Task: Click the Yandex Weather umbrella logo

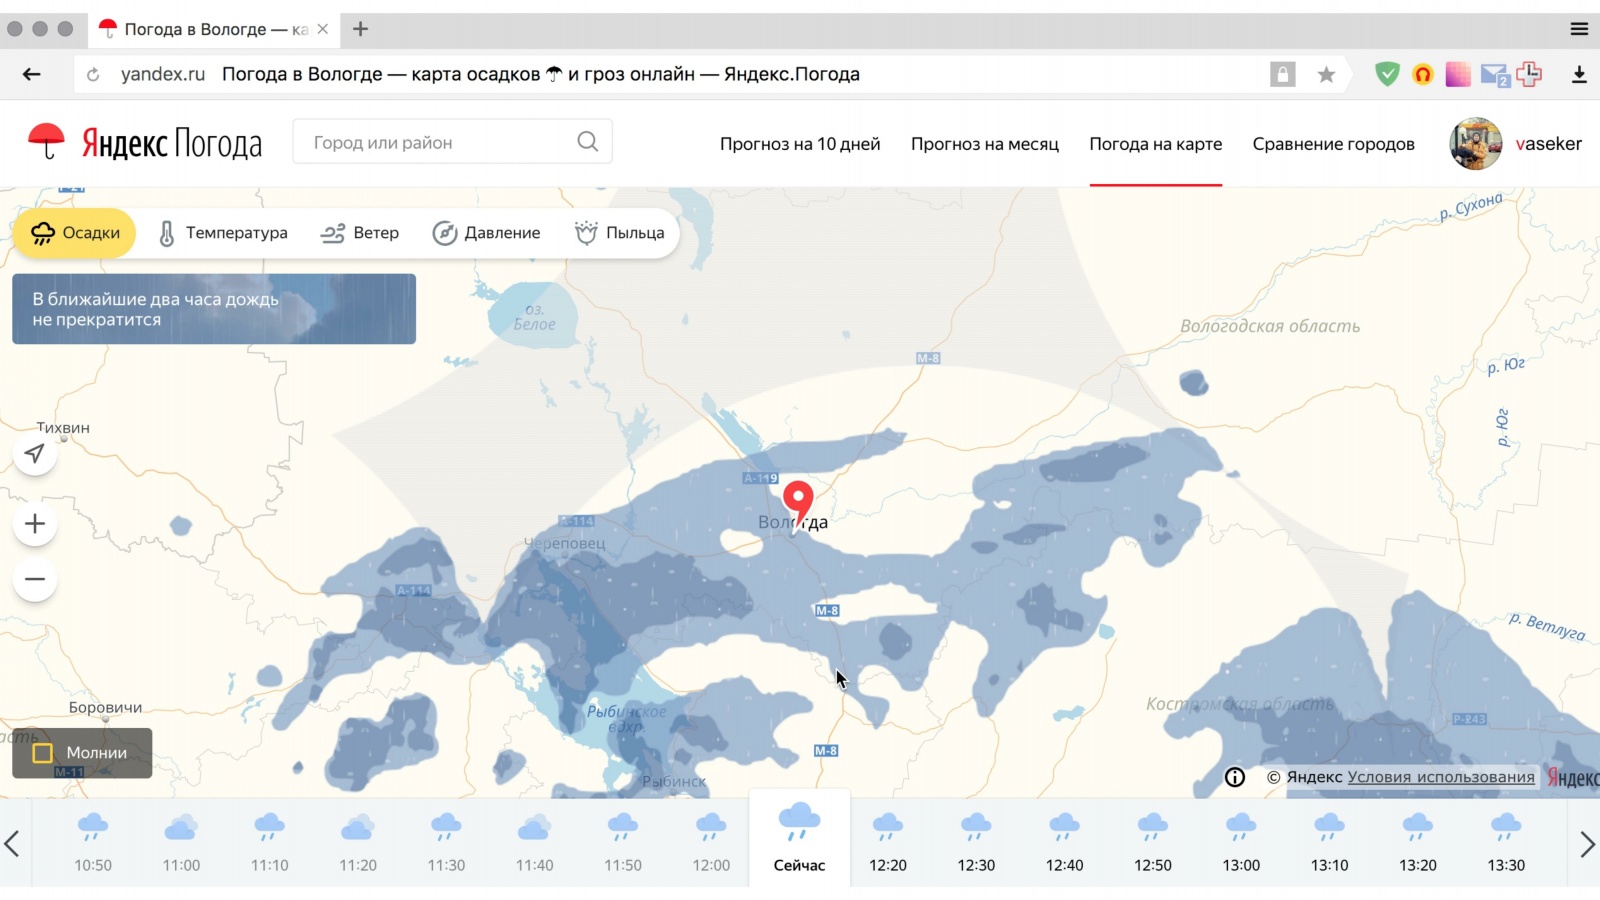Action: pyautogui.click(x=46, y=142)
